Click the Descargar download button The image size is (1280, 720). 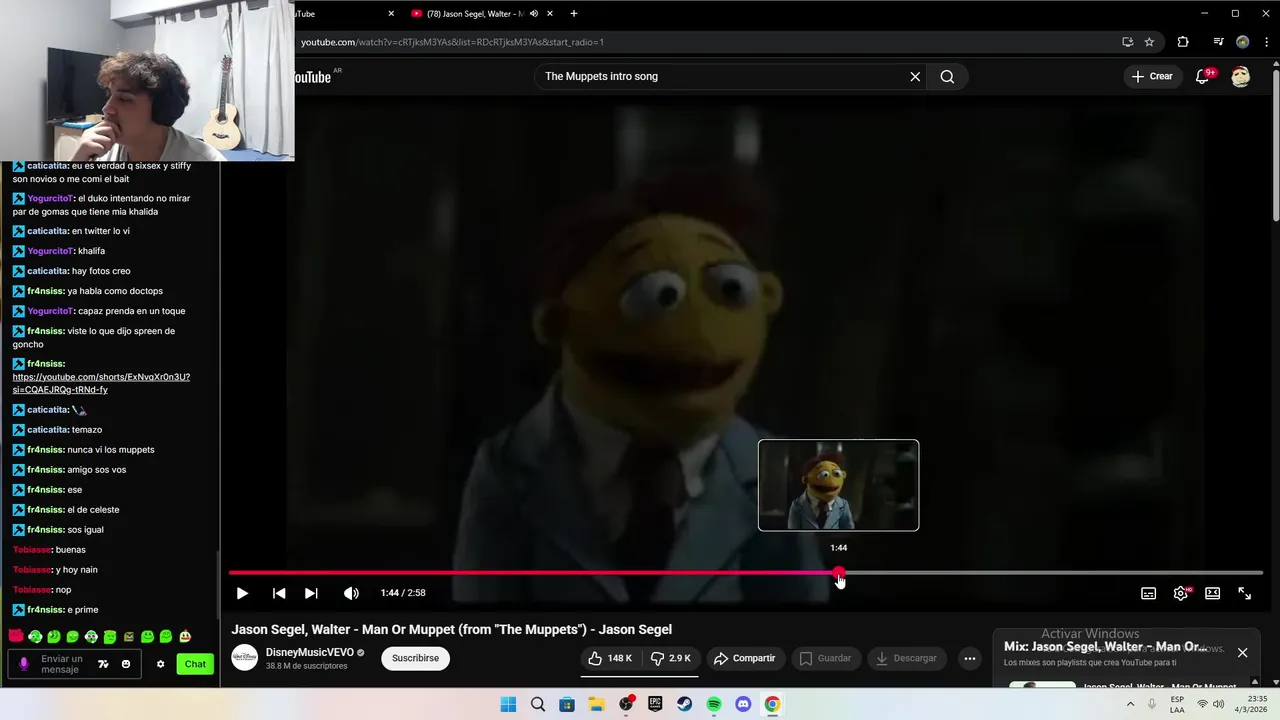pos(907,658)
